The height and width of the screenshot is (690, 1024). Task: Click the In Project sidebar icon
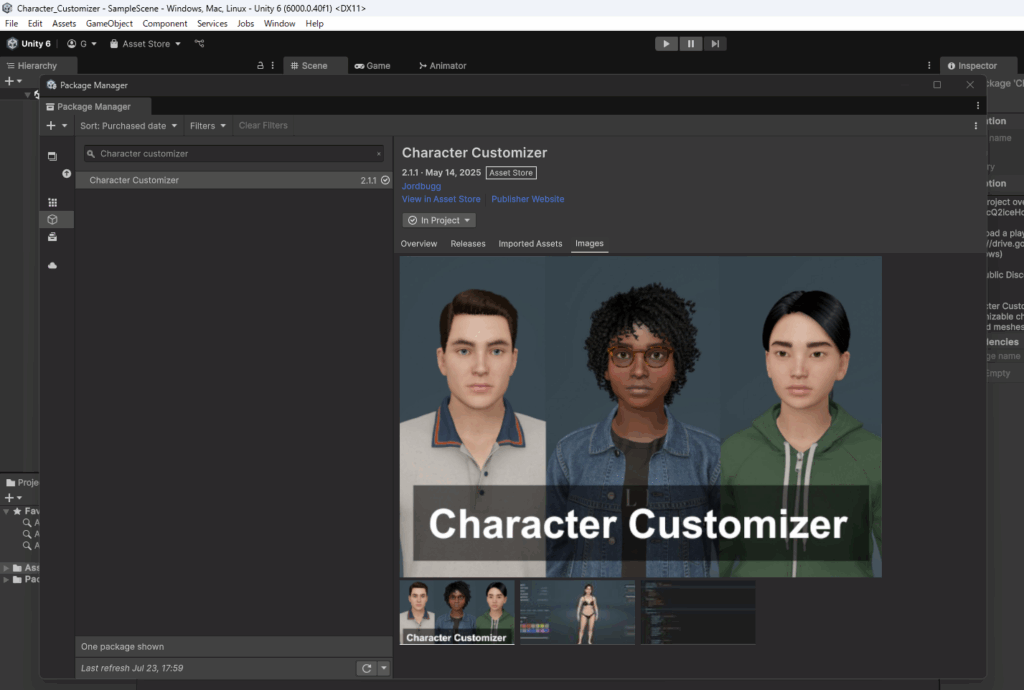[52, 156]
